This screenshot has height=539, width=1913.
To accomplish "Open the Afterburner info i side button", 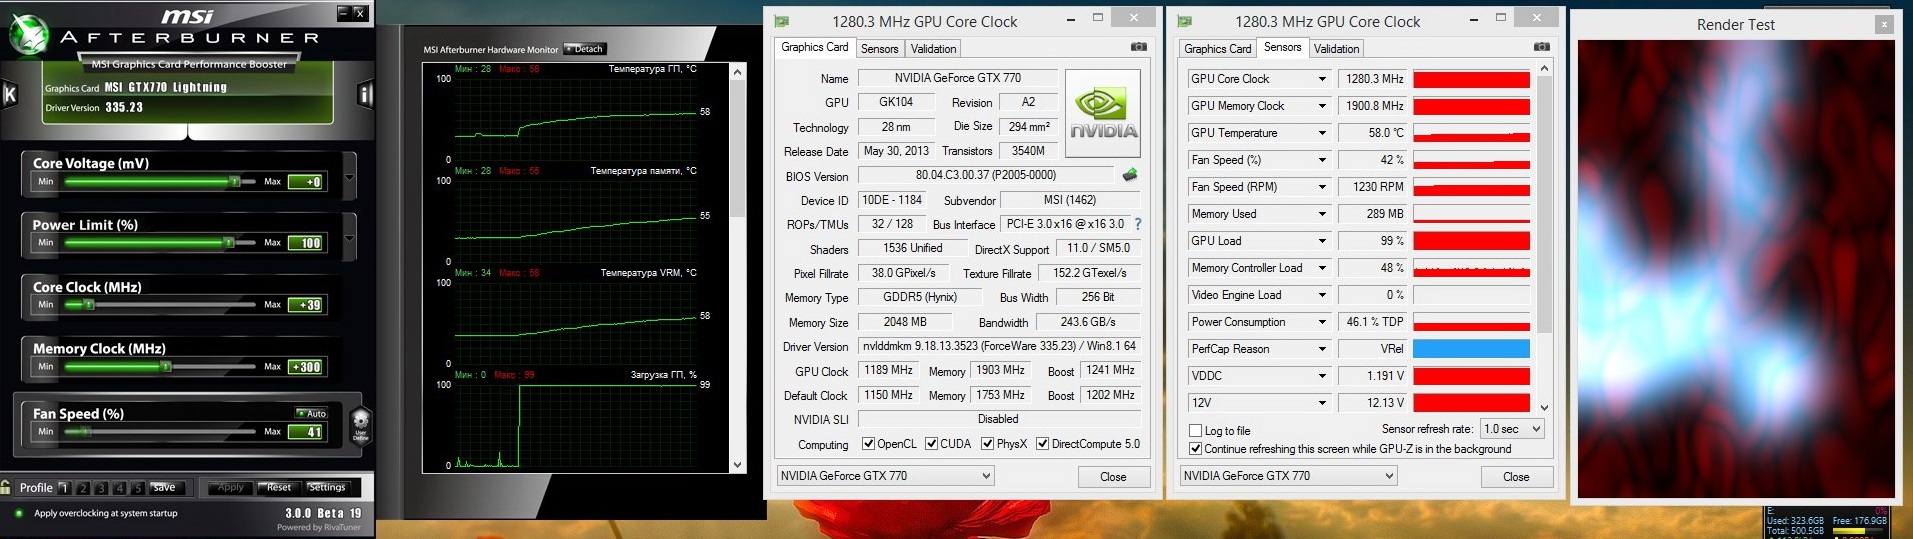I will [365, 95].
